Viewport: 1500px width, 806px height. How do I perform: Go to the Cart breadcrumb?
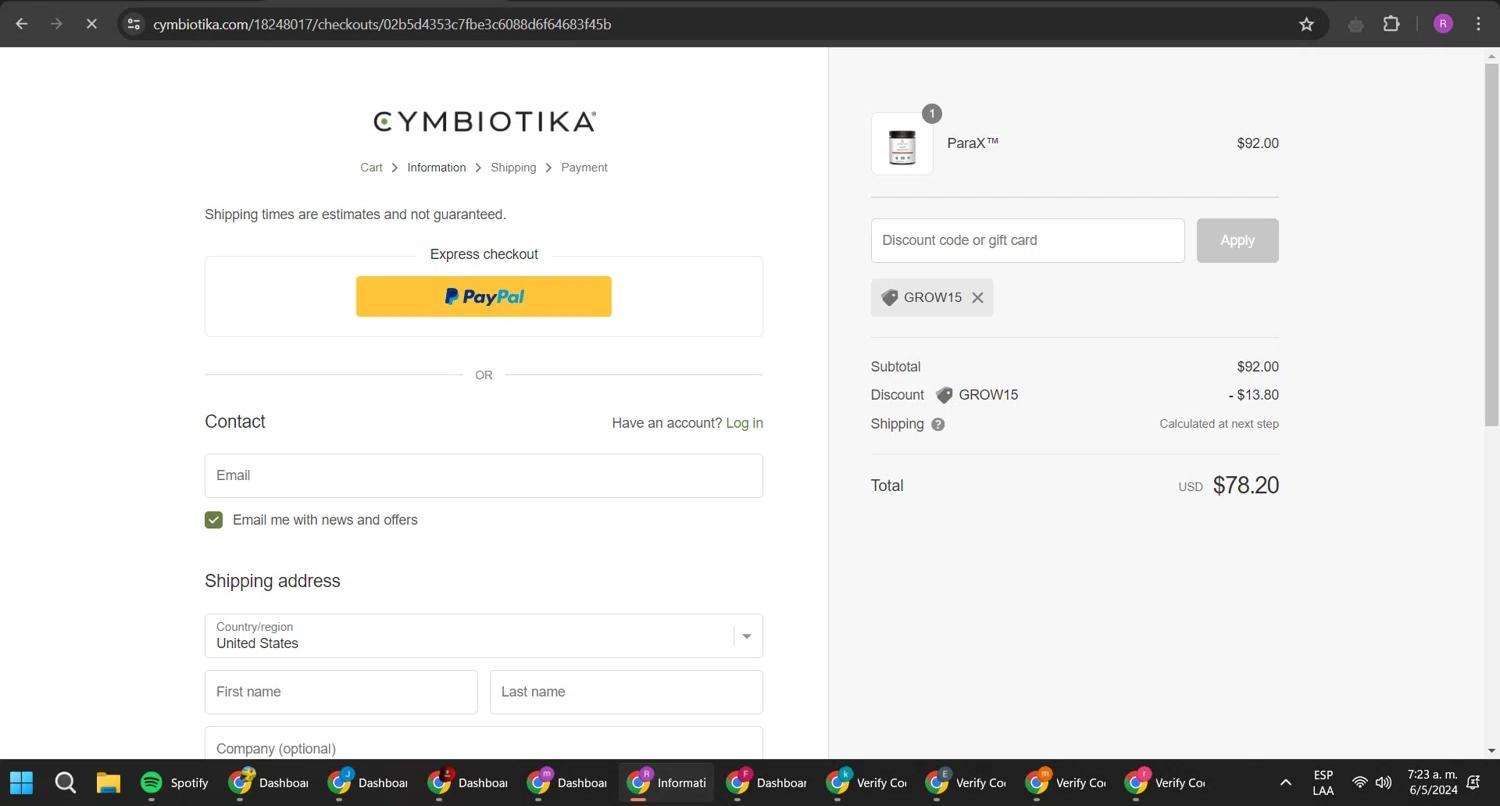pyautogui.click(x=371, y=168)
